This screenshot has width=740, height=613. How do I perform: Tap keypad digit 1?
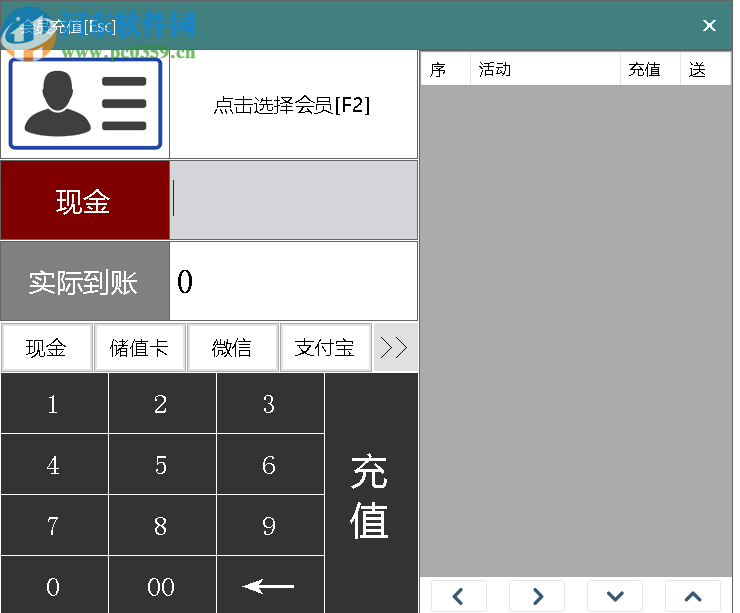[54, 403]
